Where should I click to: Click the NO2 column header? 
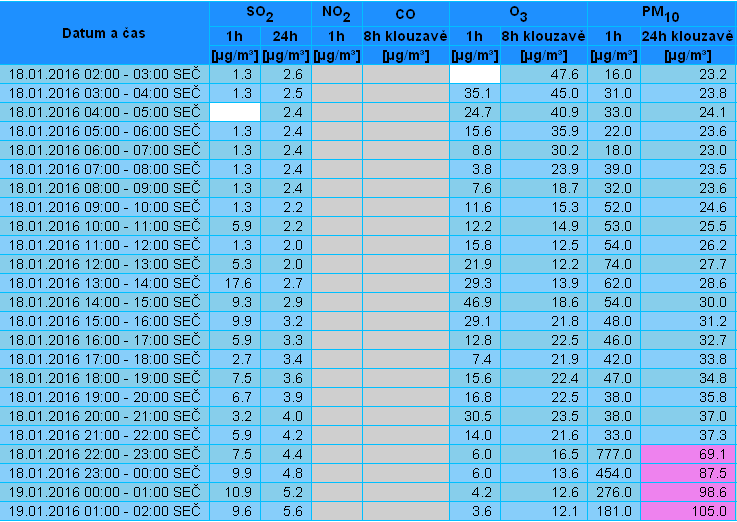[336, 13]
